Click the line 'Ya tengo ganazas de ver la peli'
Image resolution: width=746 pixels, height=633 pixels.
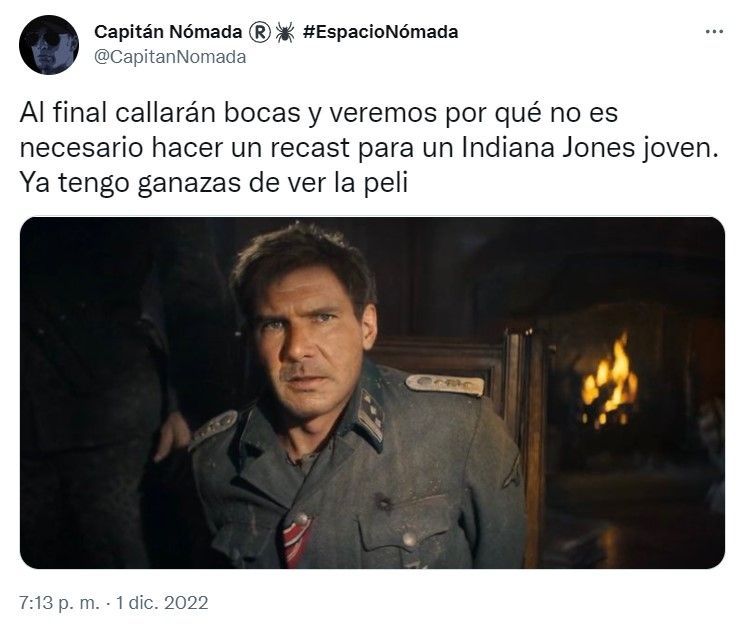click(214, 183)
